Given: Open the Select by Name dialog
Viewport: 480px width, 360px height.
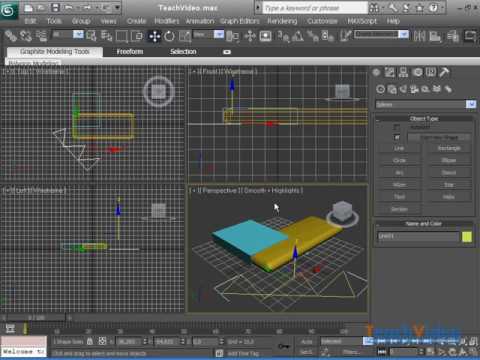Looking at the screenshot, I should 106,36.
